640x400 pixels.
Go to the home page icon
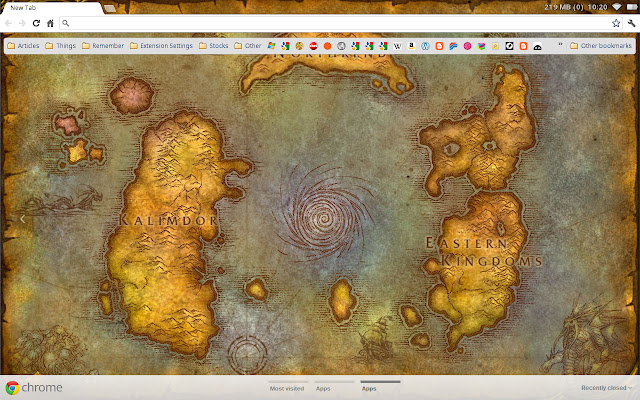pyautogui.click(x=50, y=23)
